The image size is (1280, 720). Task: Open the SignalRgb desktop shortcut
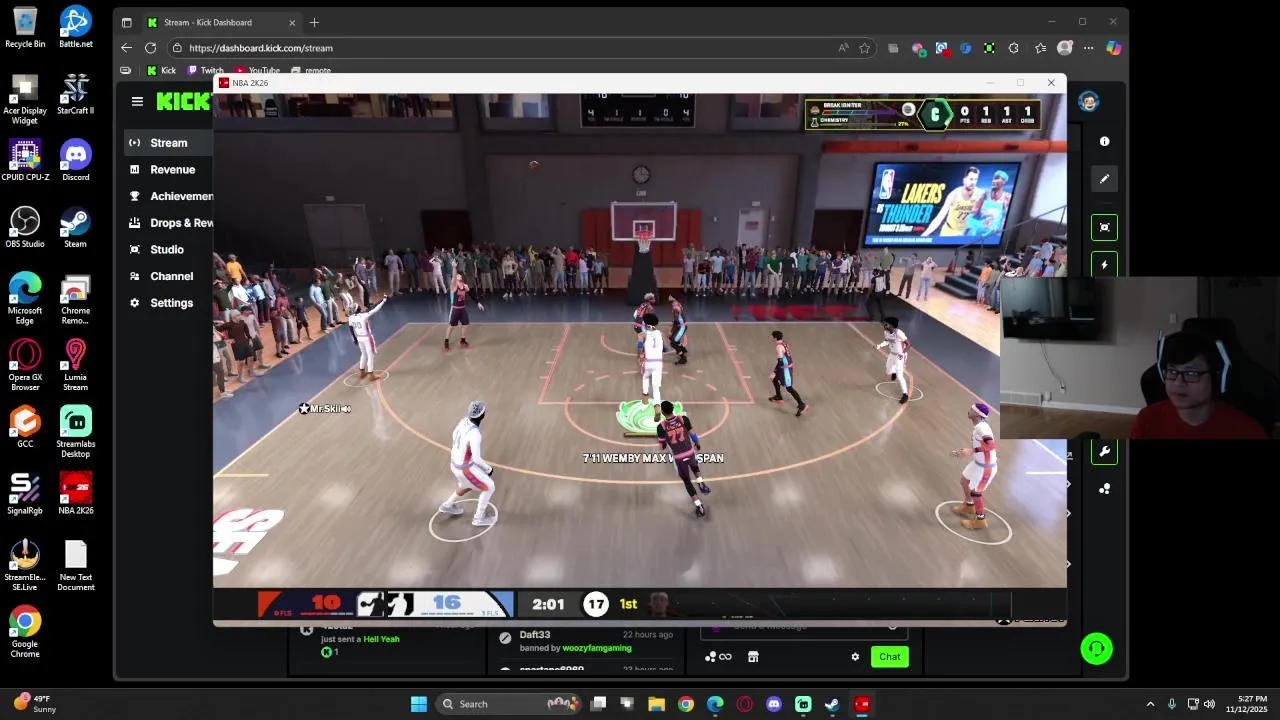[x=25, y=494]
